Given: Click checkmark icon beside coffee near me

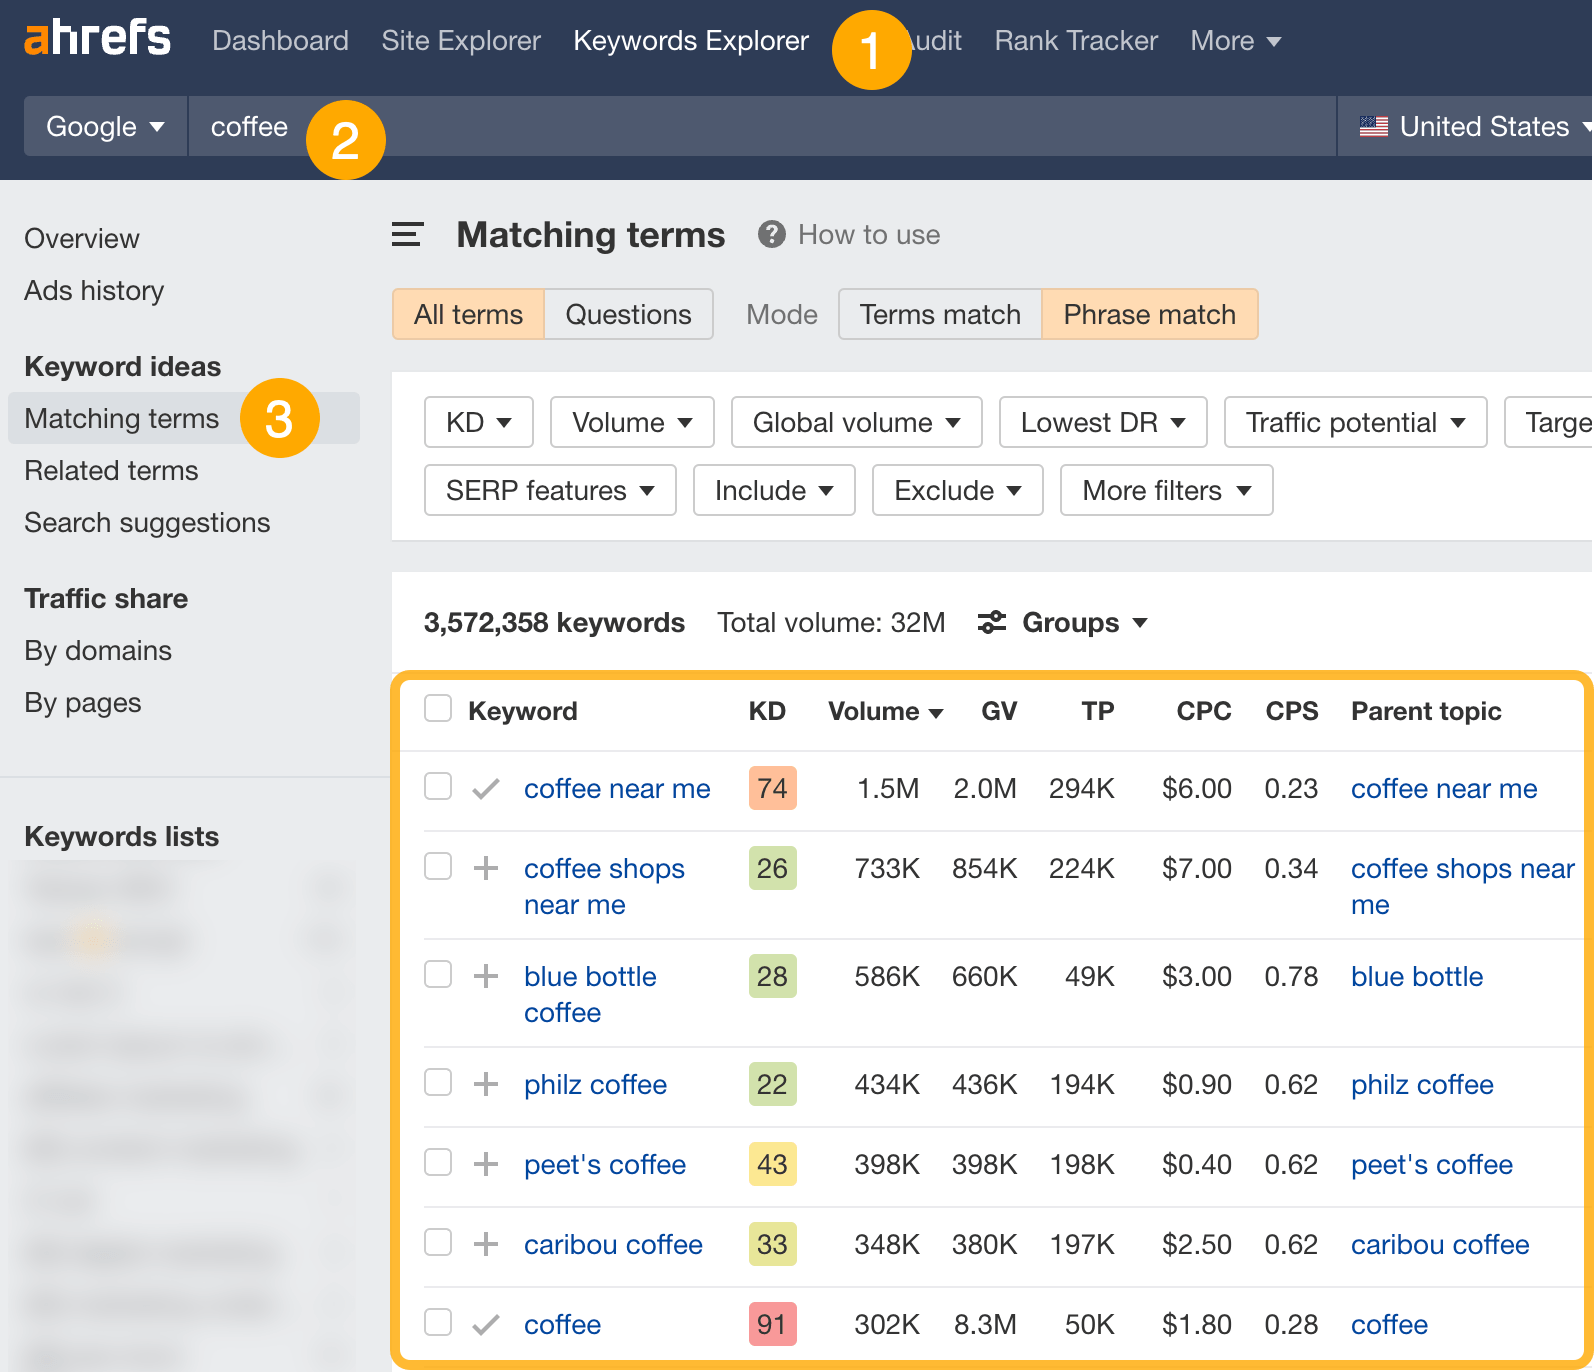Looking at the screenshot, I should tap(486, 789).
